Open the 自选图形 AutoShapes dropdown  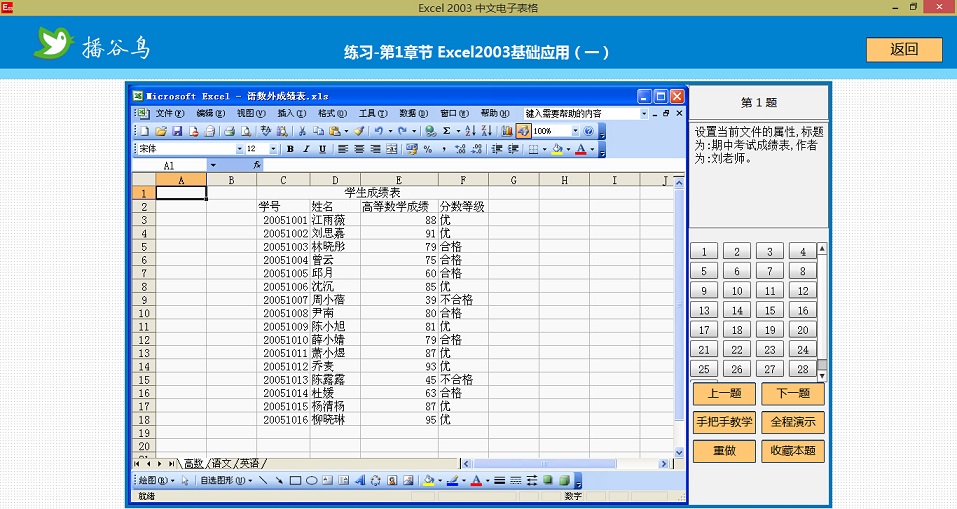[226, 481]
